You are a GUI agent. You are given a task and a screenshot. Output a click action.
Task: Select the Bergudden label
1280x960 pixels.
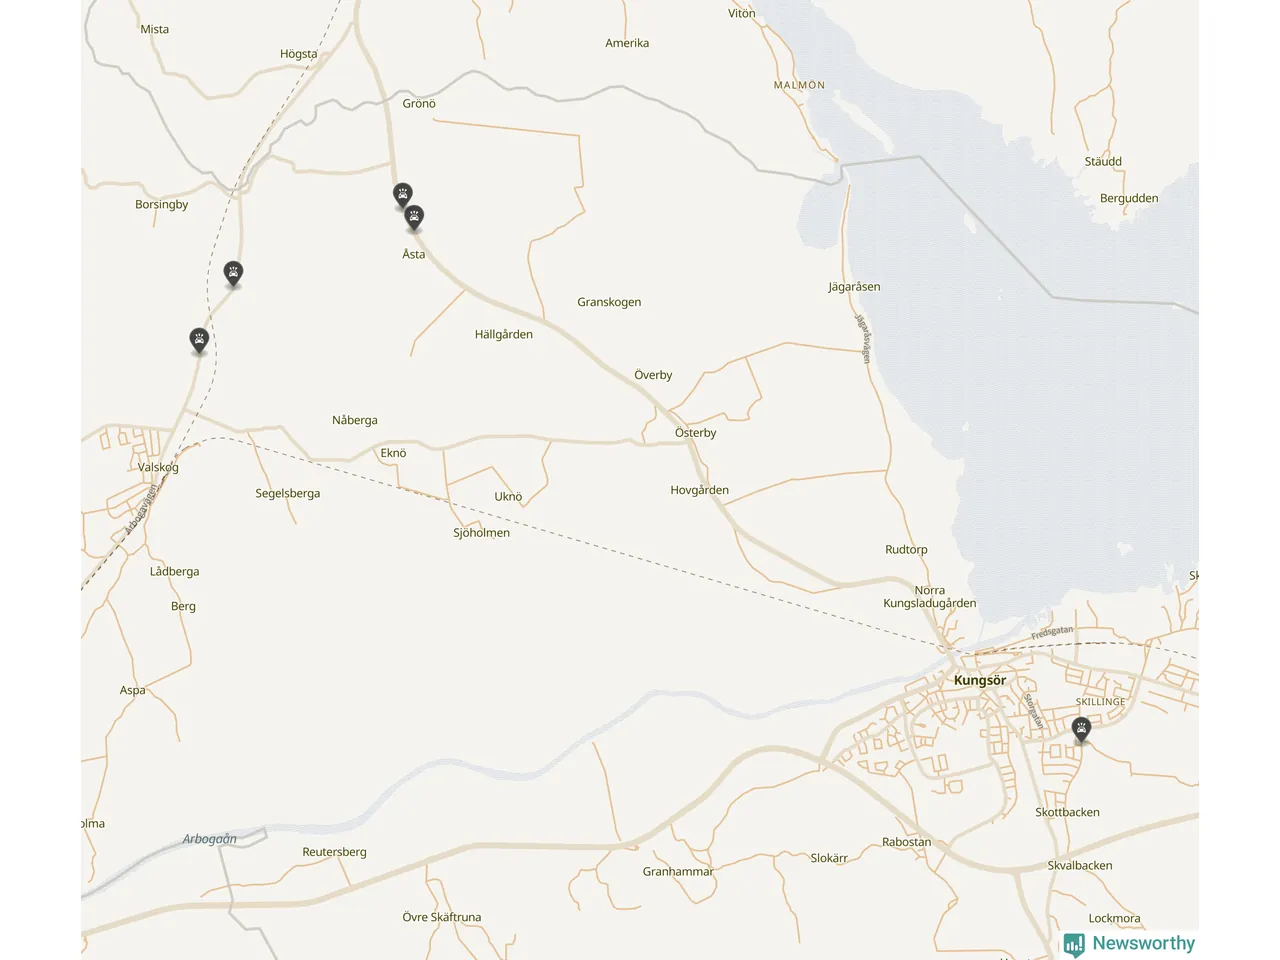(1129, 198)
